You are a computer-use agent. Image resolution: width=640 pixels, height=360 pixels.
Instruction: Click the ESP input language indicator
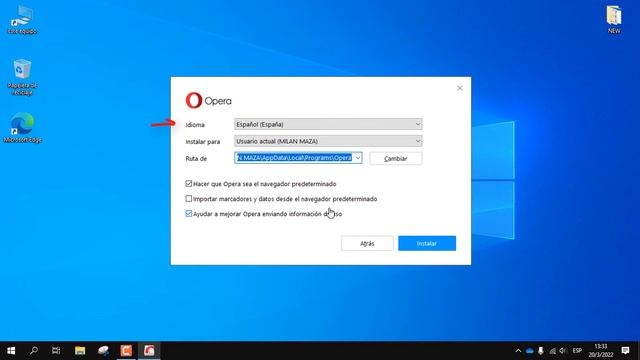577,351
